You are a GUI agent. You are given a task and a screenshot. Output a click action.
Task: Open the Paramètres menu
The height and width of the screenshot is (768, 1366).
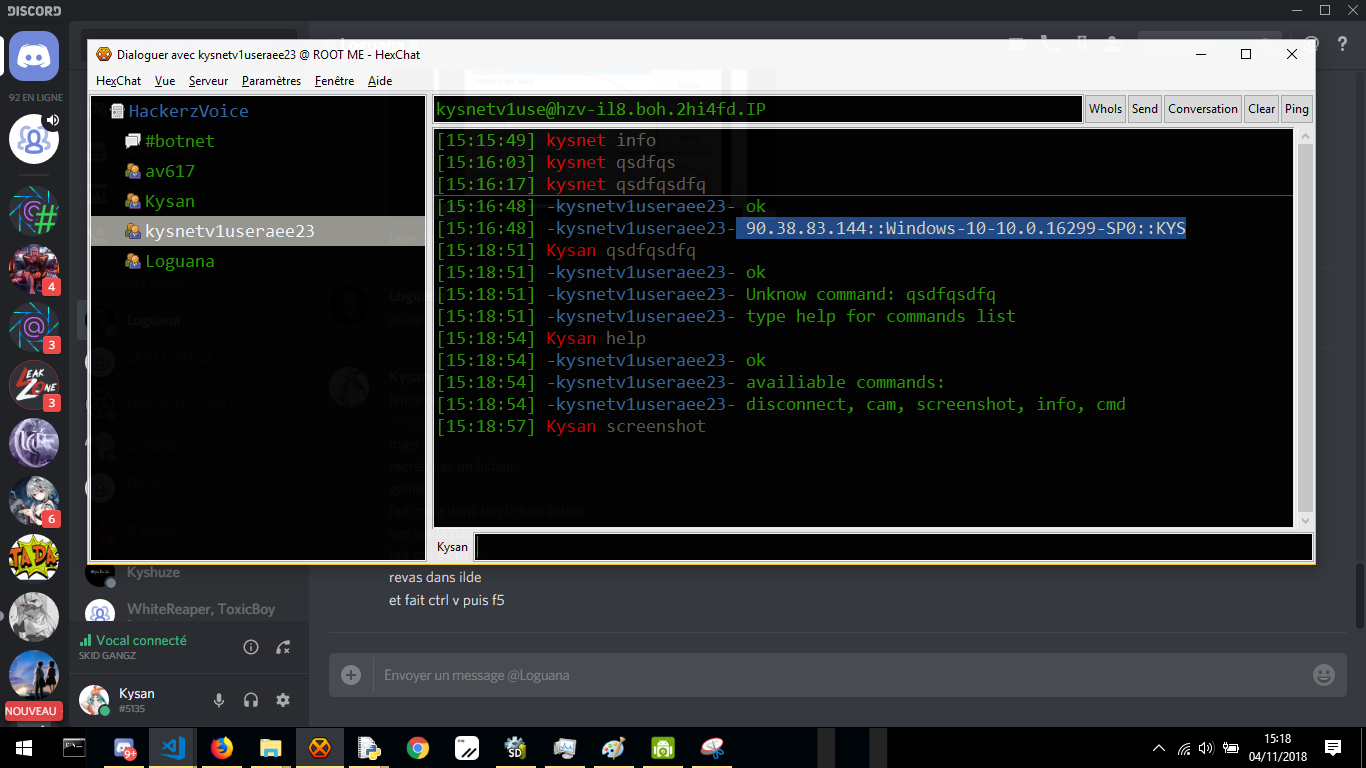[x=271, y=81]
